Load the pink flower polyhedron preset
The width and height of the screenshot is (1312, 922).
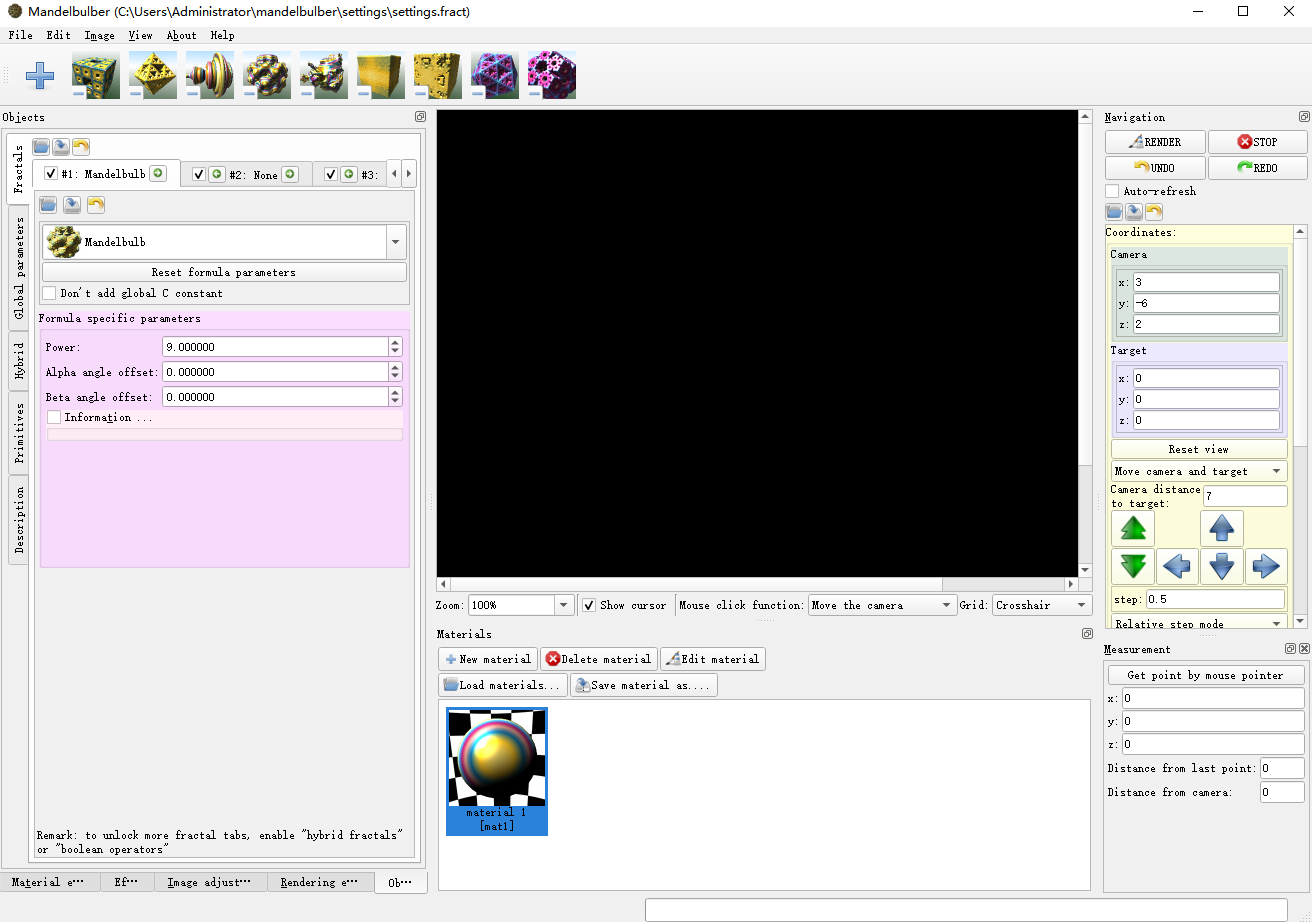[x=551, y=75]
